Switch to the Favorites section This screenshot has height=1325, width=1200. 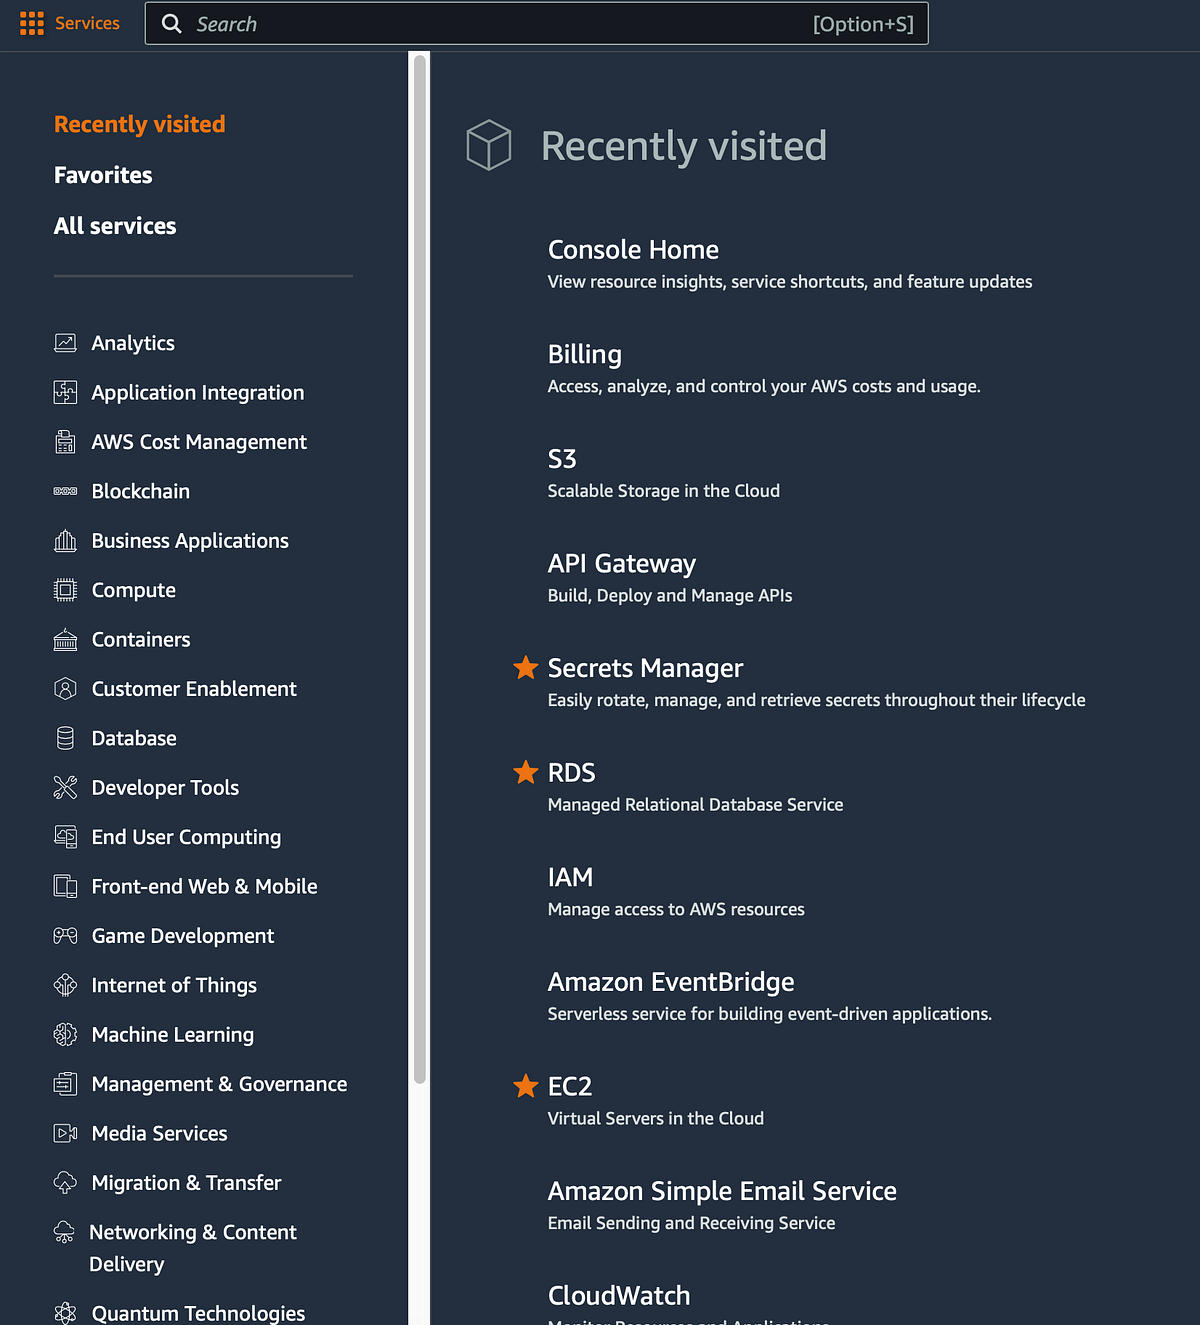click(x=103, y=174)
